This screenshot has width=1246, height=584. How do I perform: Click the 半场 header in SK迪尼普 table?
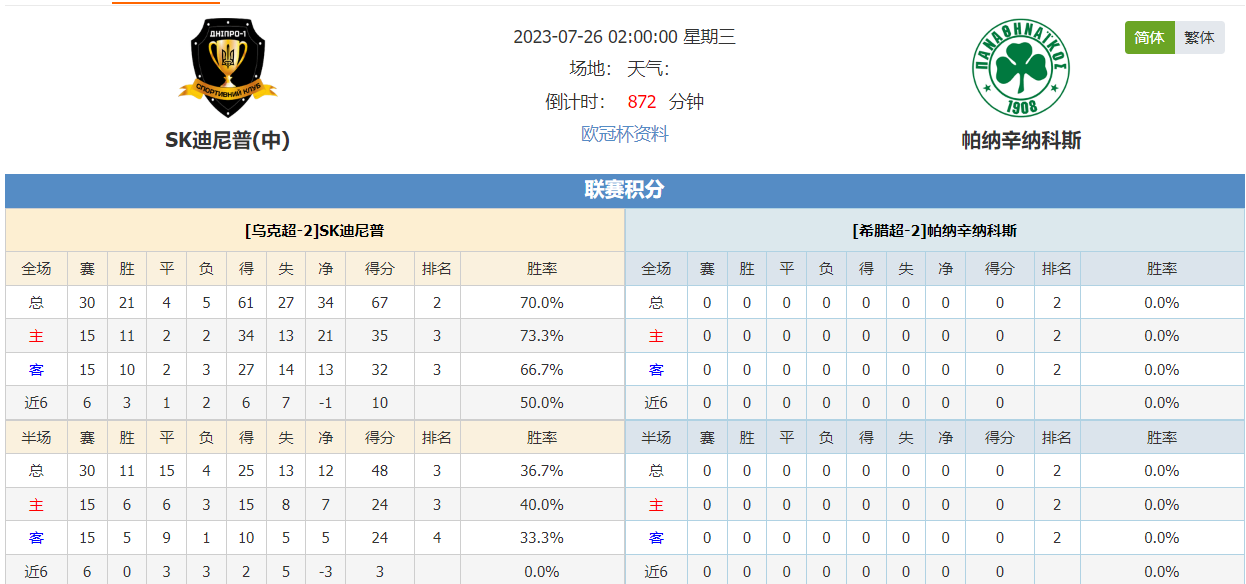pos(37,438)
